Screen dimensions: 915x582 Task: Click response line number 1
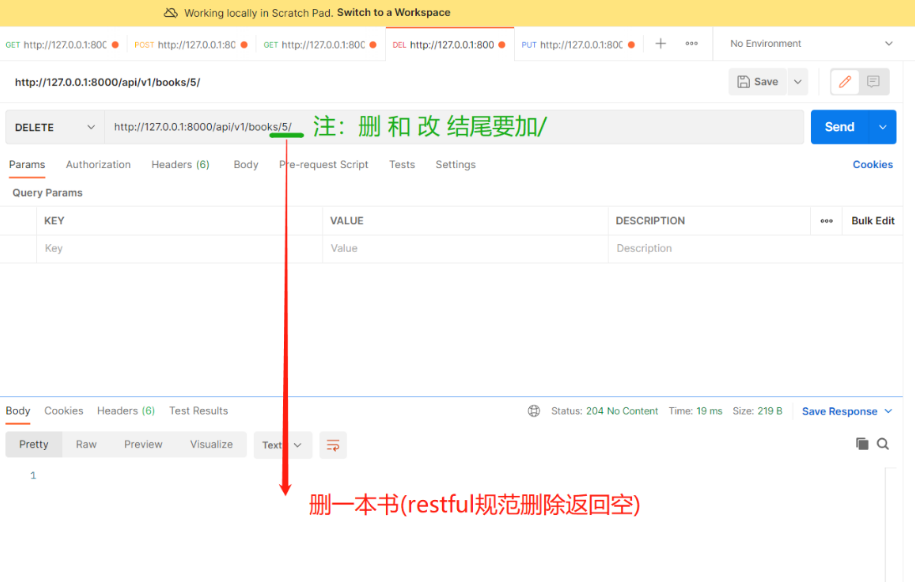click(x=33, y=476)
